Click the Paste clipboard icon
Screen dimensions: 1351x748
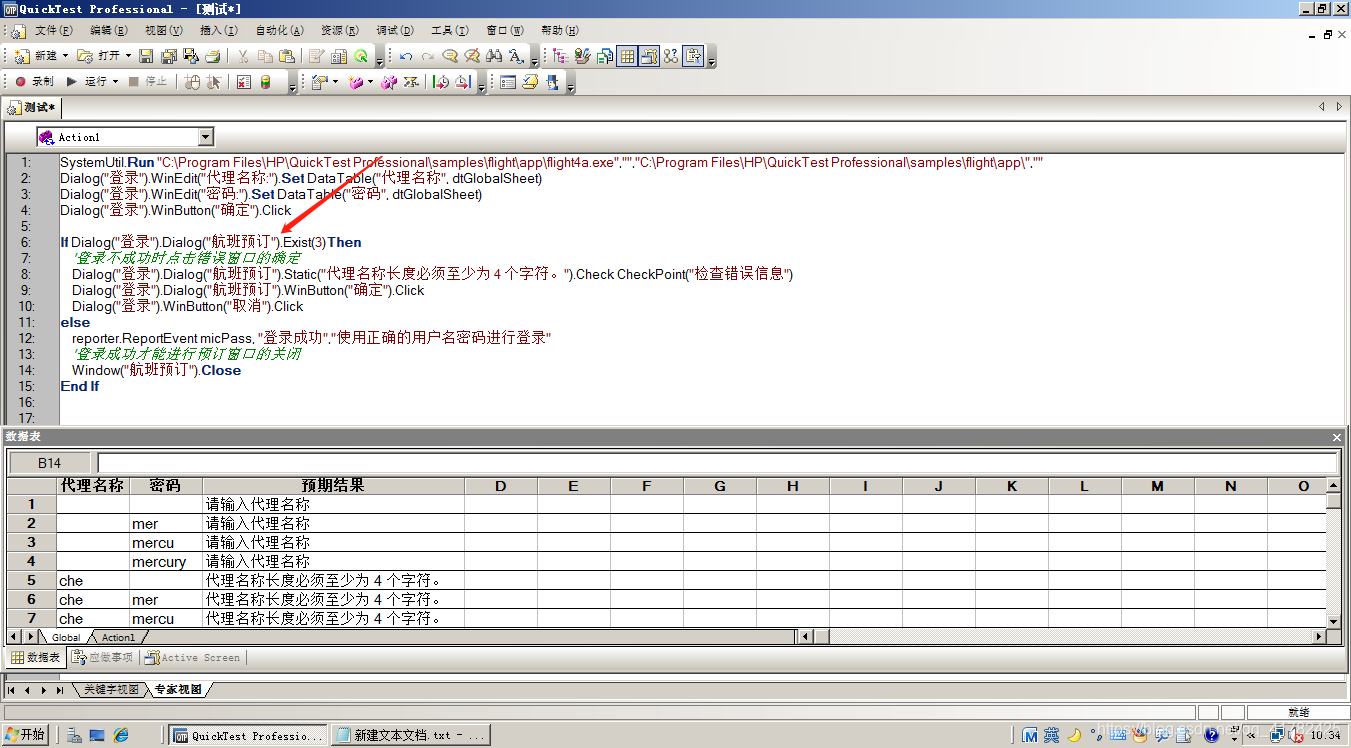click(287, 56)
